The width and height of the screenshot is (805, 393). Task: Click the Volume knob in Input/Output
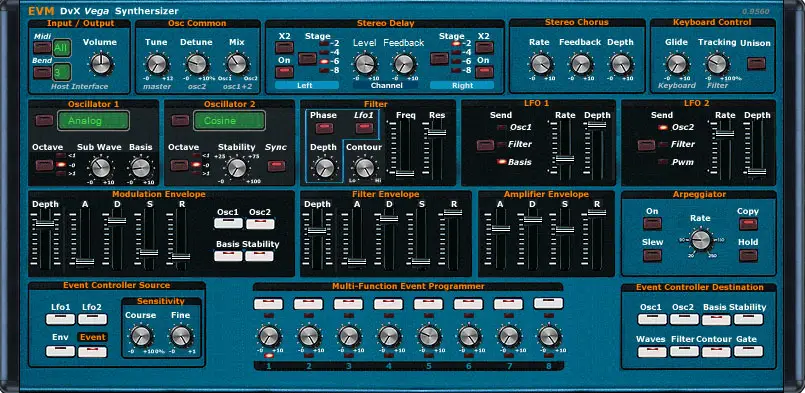tap(102, 64)
